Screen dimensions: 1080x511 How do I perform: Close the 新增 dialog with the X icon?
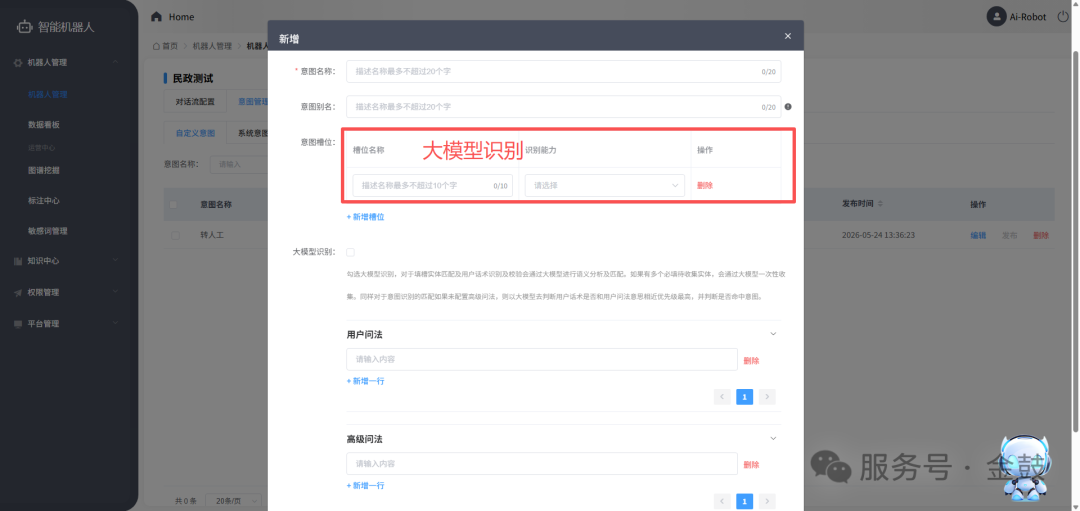tap(788, 36)
